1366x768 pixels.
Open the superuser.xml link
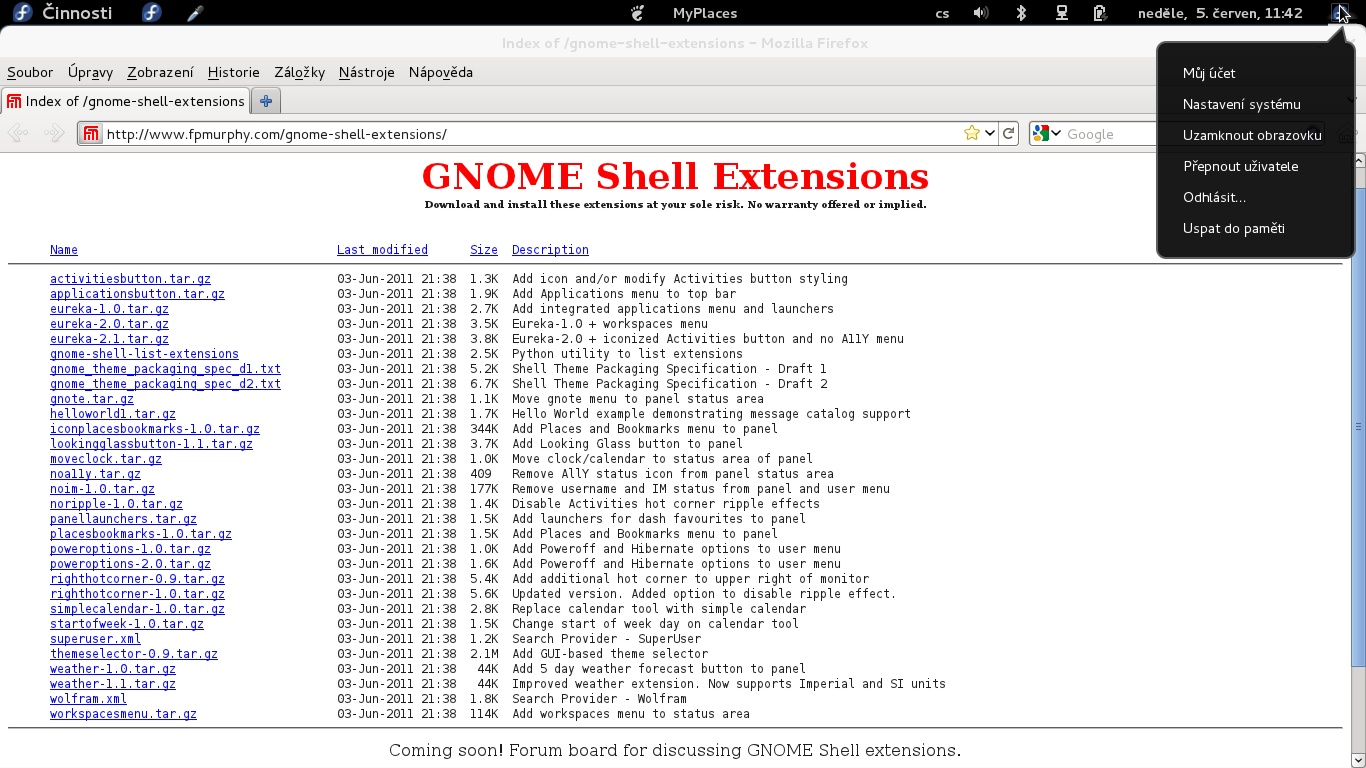95,639
